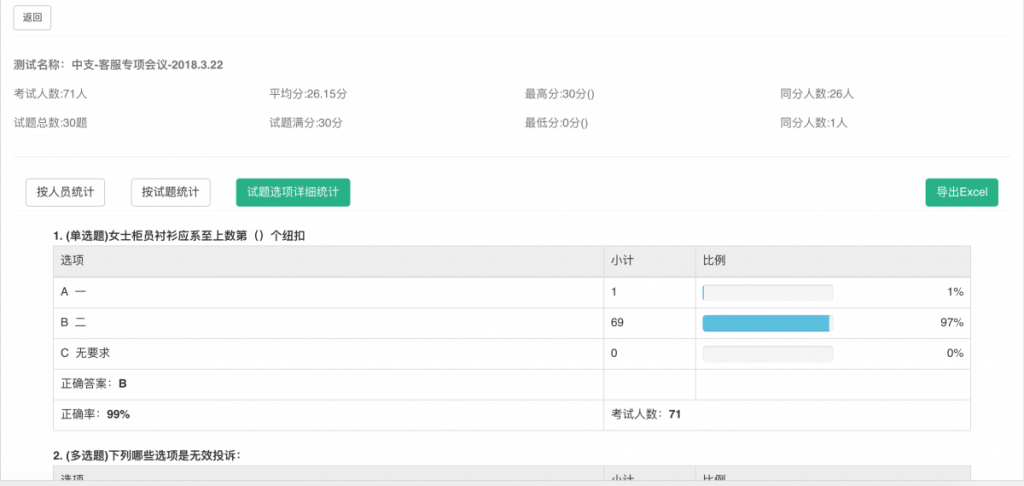The image size is (1024, 486).
Task: Click 正确率: 99% cell
Action: coord(328,415)
